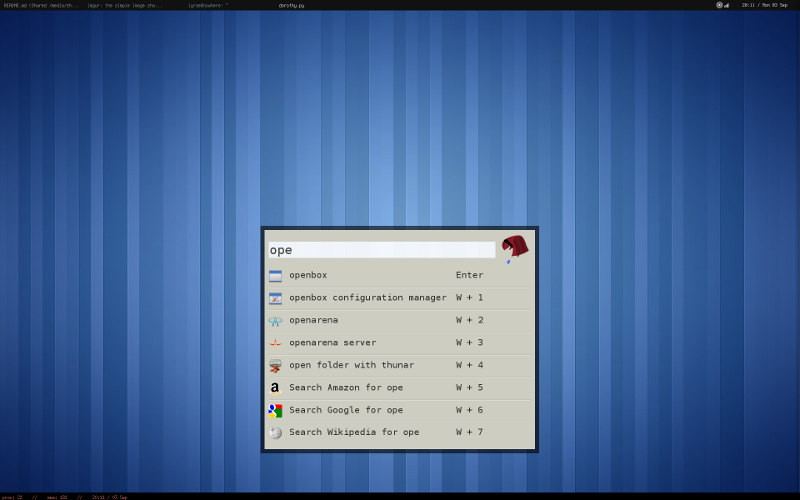The height and width of the screenshot is (500, 800).
Task: Switch to the README.md taskbar window
Action: [41, 5]
